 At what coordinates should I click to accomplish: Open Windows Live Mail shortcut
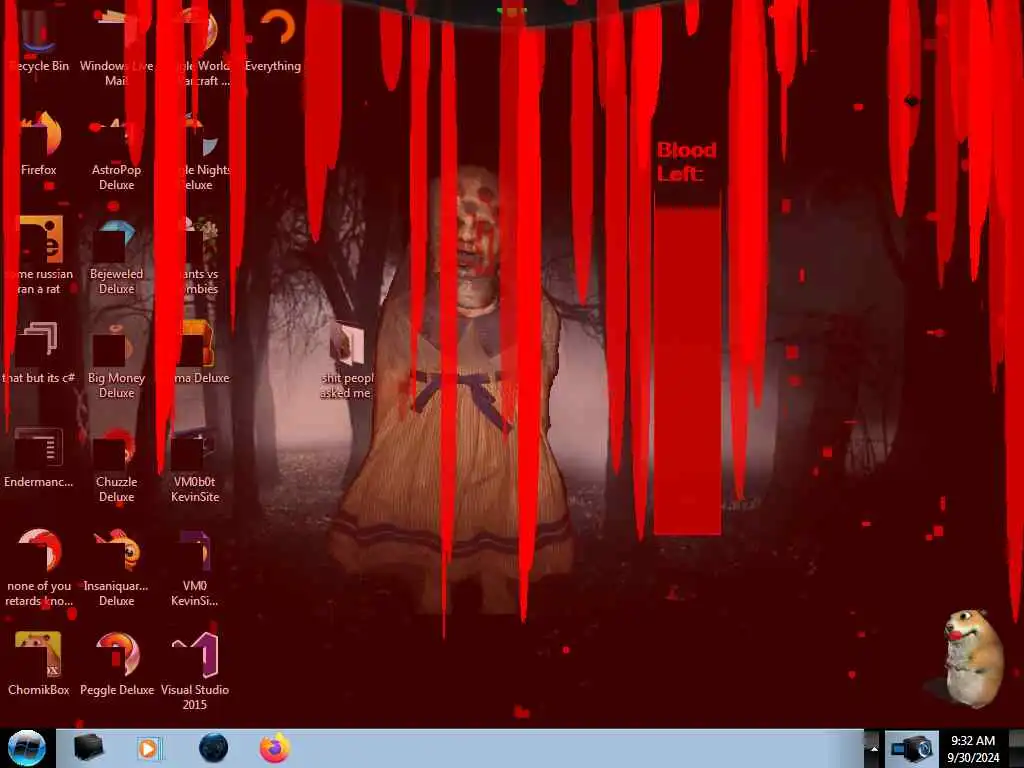coord(116,47)
